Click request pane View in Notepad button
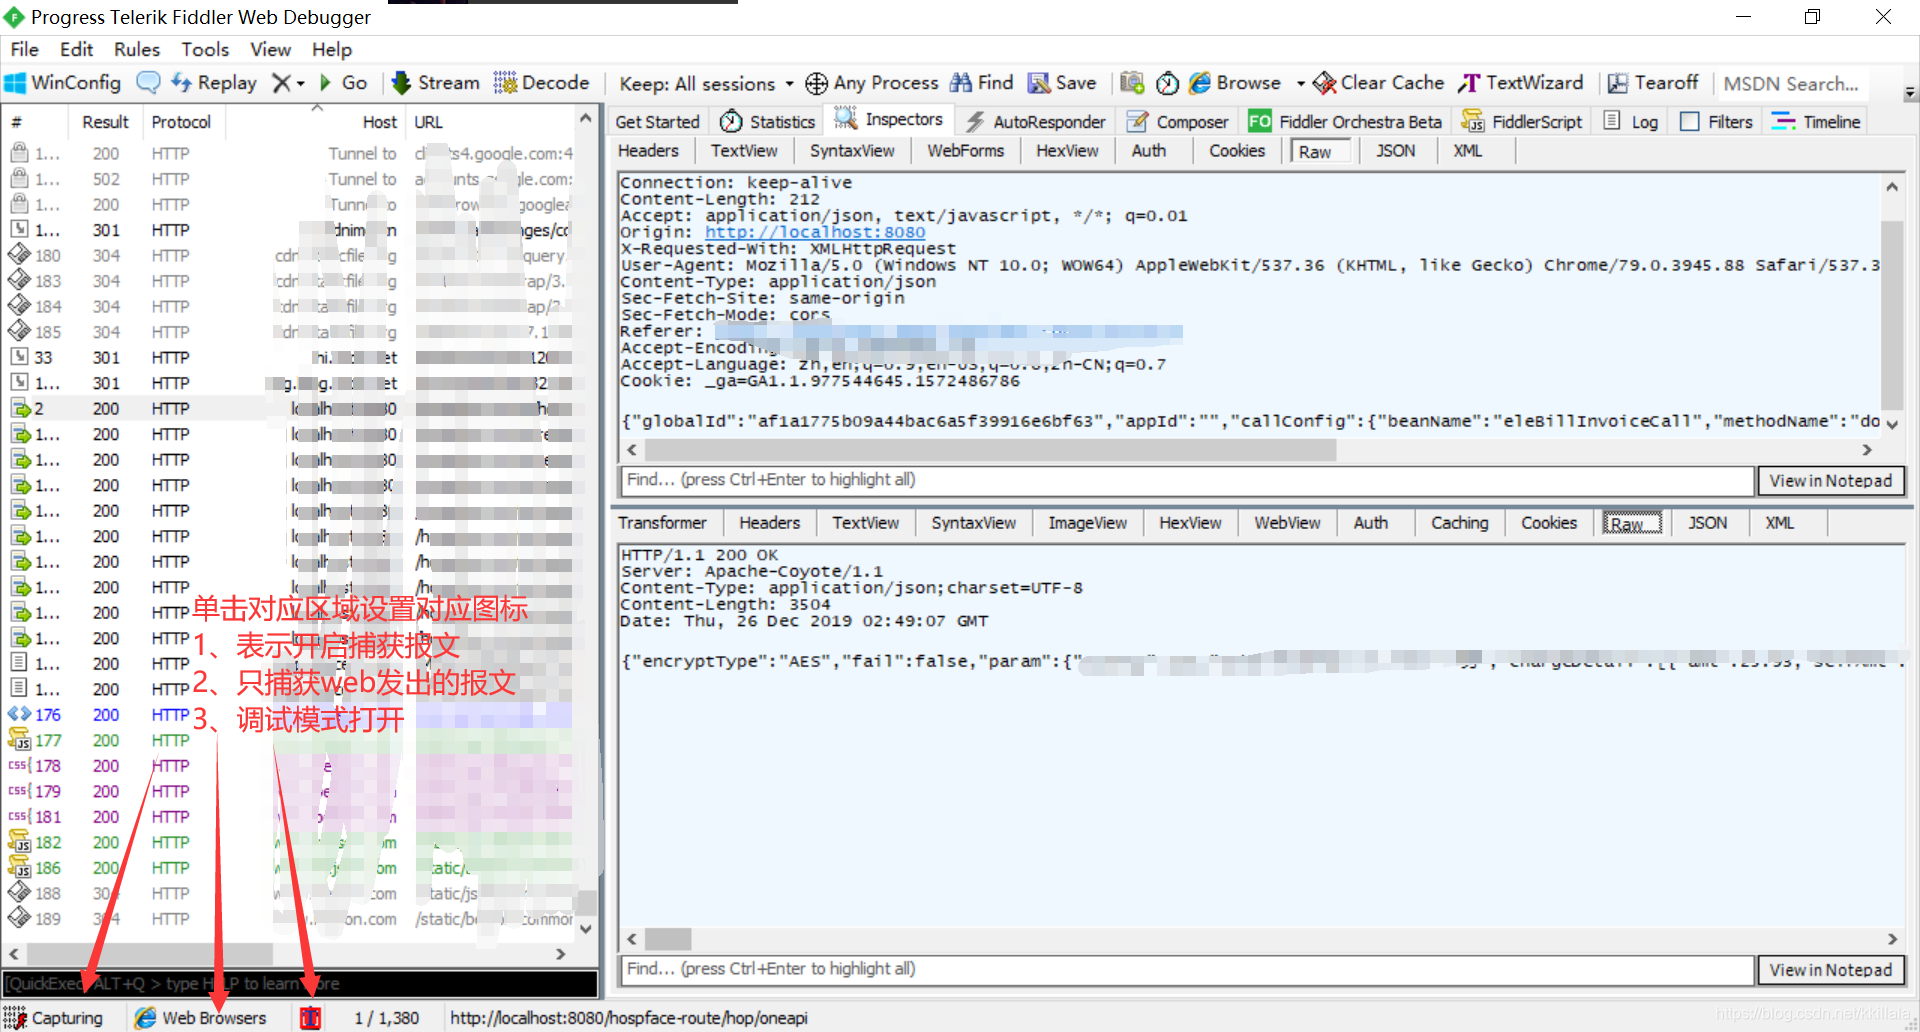The width and height of the screenshot is (1920, 1032). 1830,481
